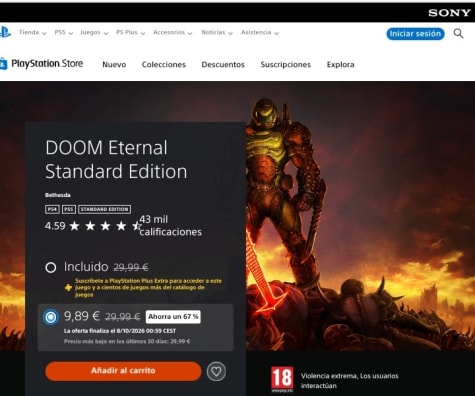Open the search magnifier icon

coord(458,33)
